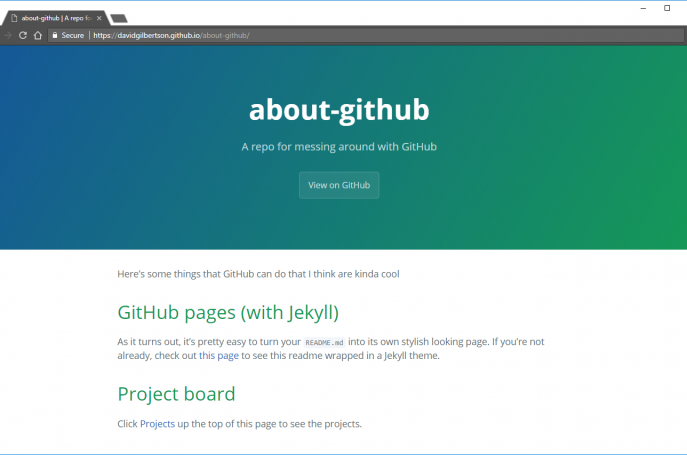Click the forward navigation arrow

(x=7, y=36)
